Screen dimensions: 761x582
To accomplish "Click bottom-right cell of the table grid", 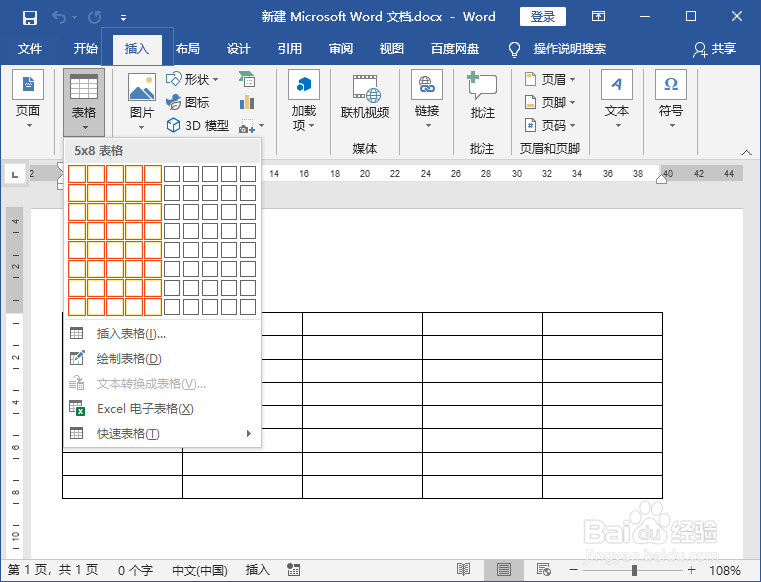I will pos(248,307).
